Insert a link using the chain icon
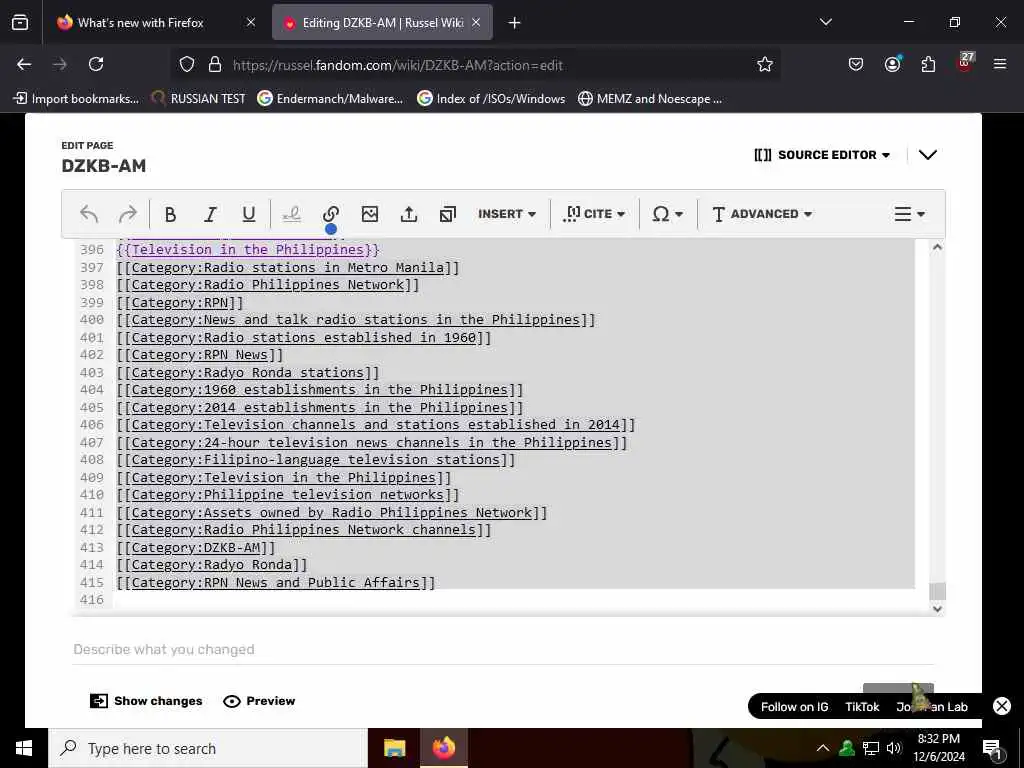This screenshot has width=1024, height=768. (x=330, y=214)
